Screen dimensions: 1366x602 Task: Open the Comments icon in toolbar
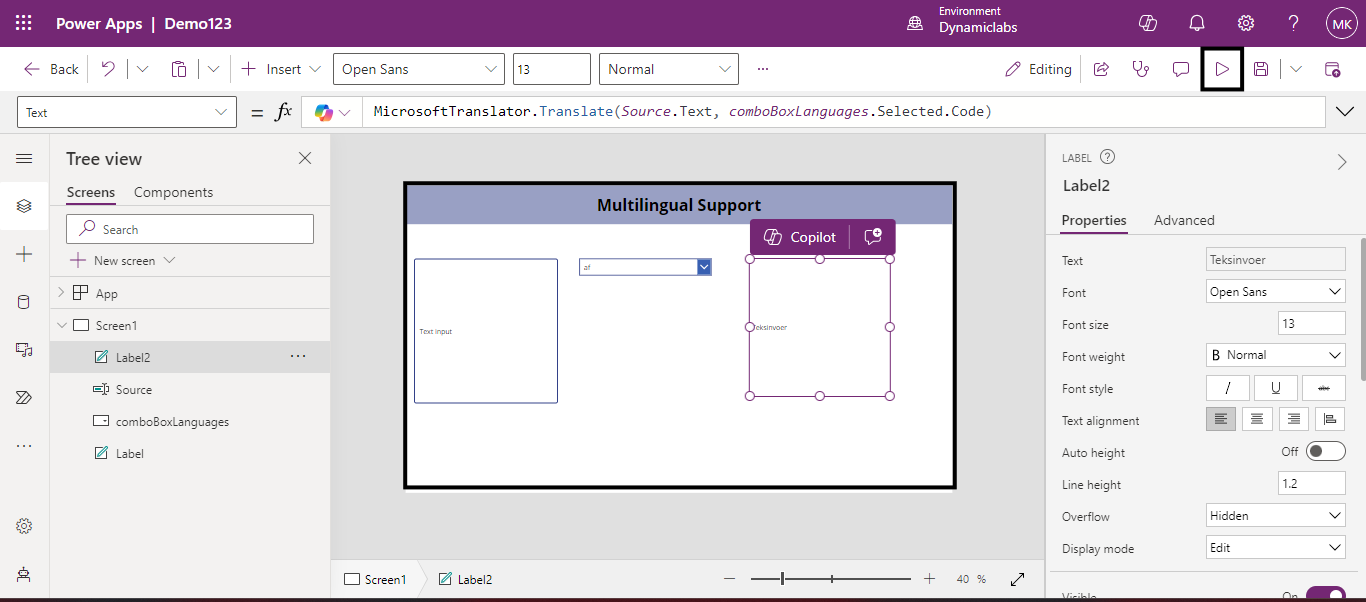1181,69
